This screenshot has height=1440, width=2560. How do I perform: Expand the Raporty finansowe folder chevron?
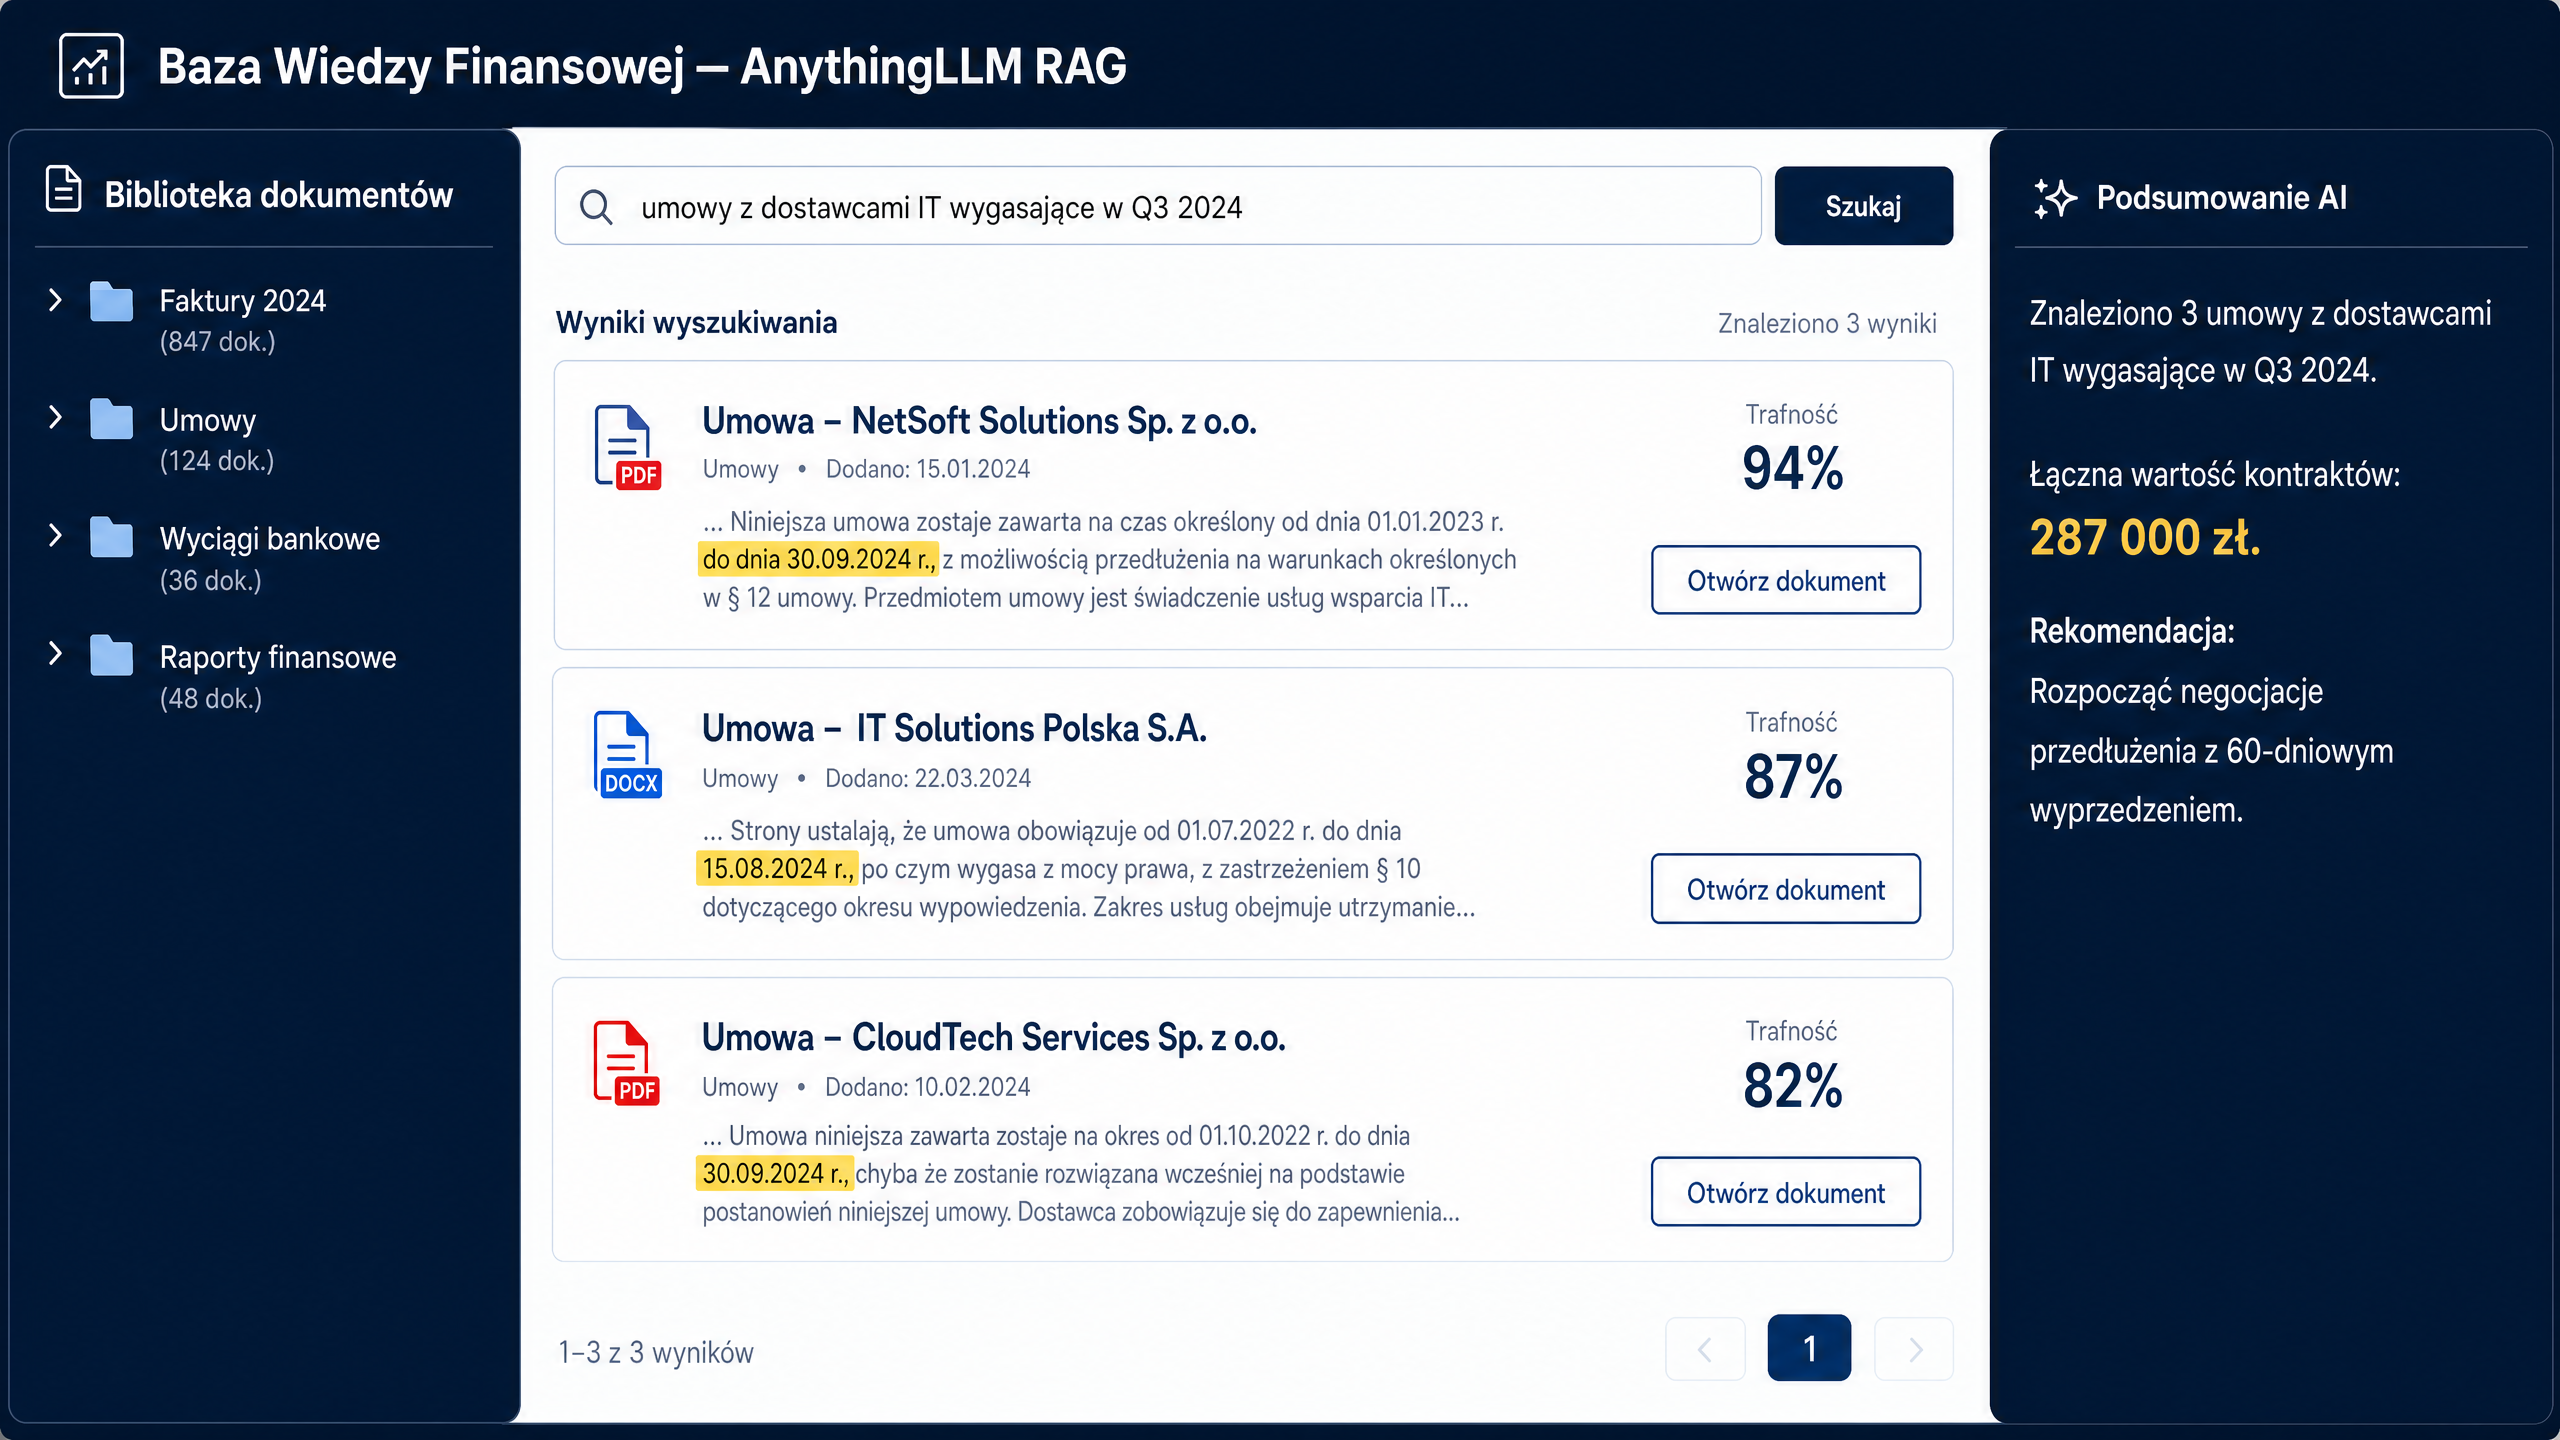[55, 654]
